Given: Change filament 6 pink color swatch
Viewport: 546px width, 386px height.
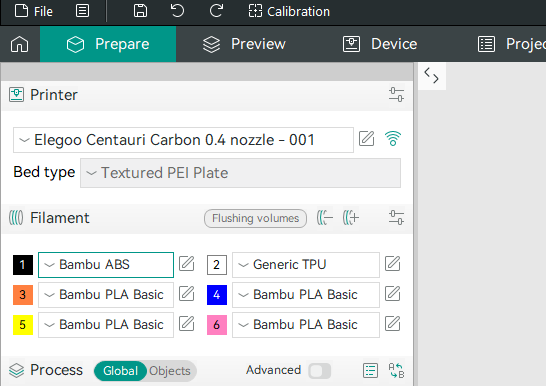Looking at the screenshot, I should 217,325.
